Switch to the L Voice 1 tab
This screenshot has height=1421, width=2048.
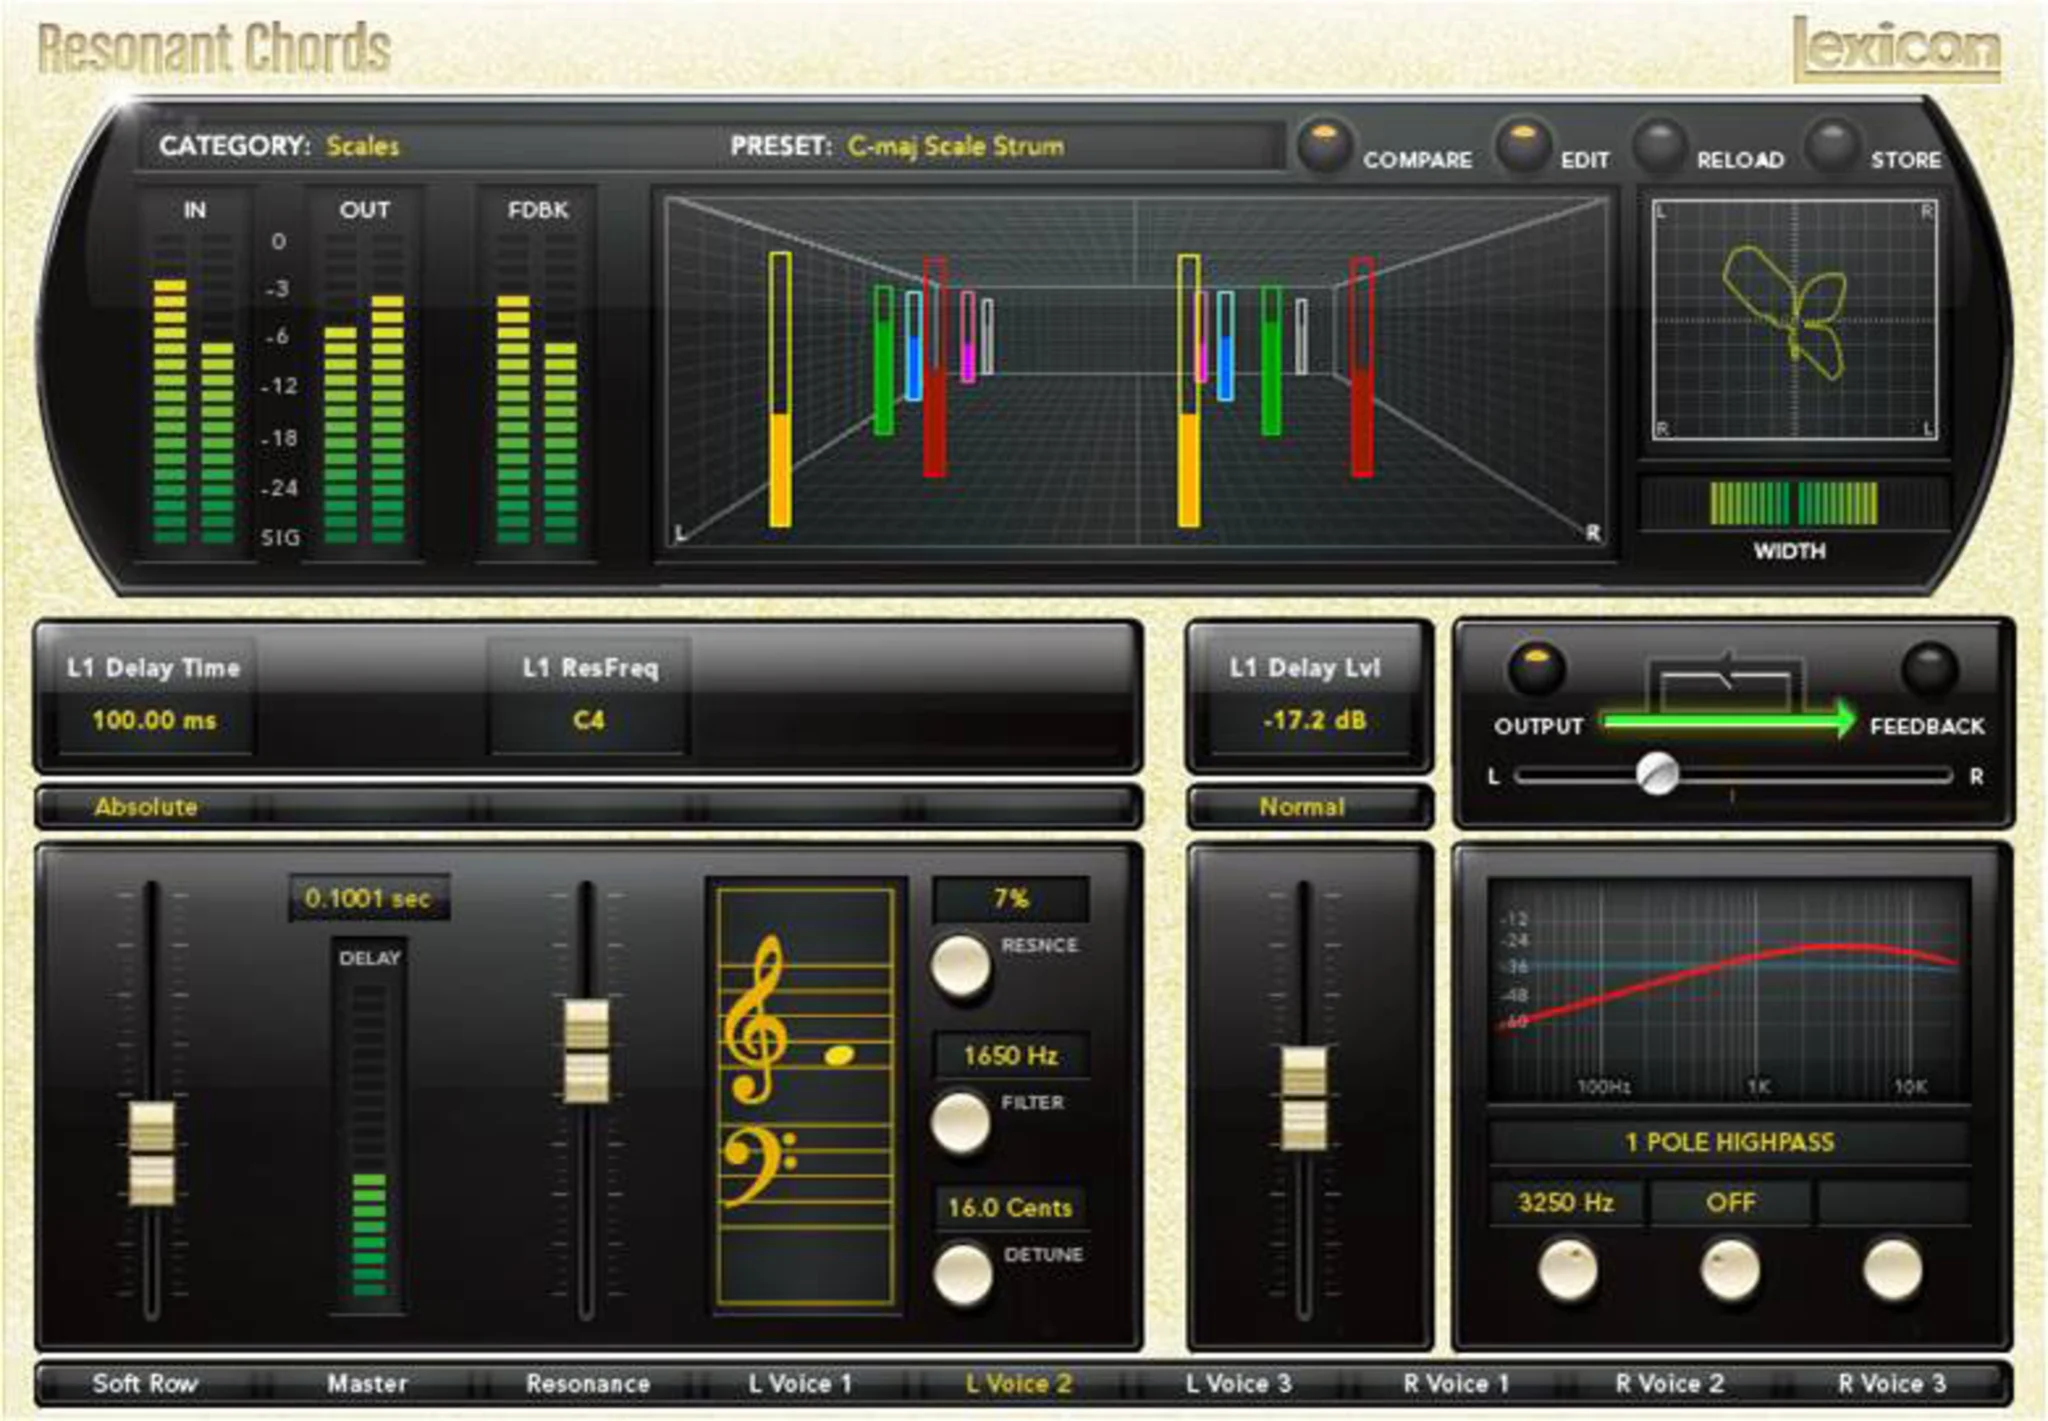click(800, 1384)
